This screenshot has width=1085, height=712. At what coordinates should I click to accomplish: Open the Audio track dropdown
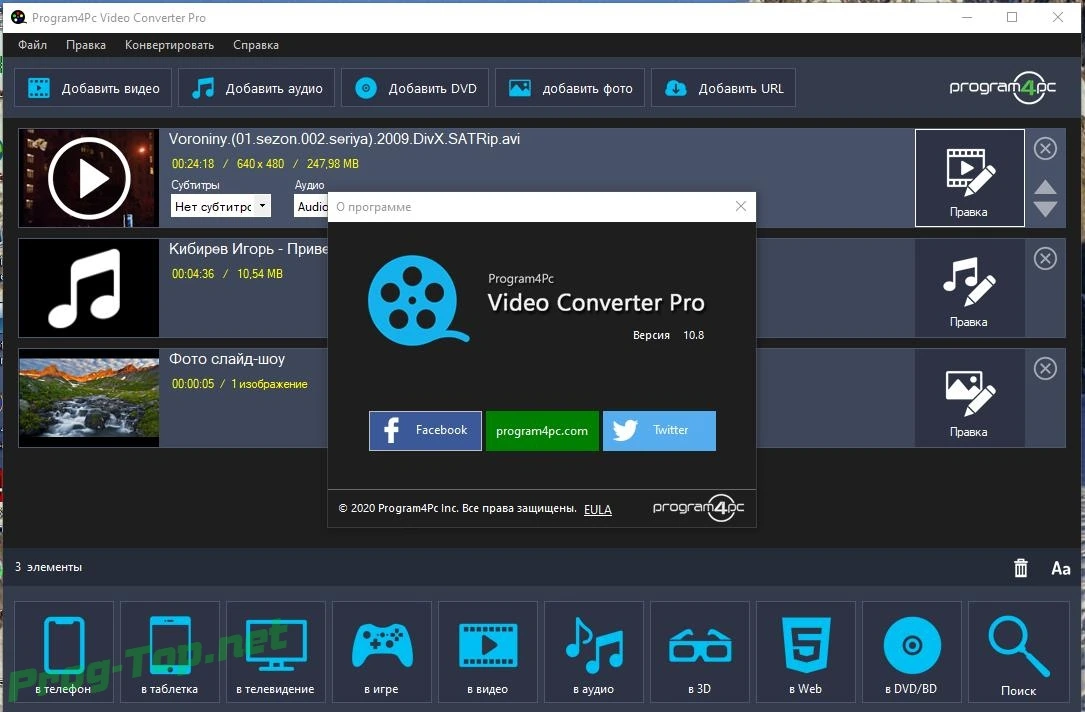311,206
